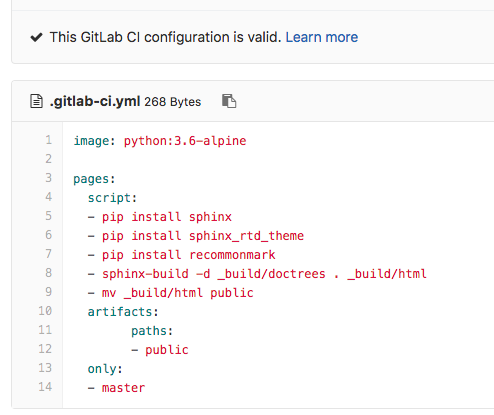Click the copy file path icon
Screen dimensions: 494x415
click(x=229, y=101)
